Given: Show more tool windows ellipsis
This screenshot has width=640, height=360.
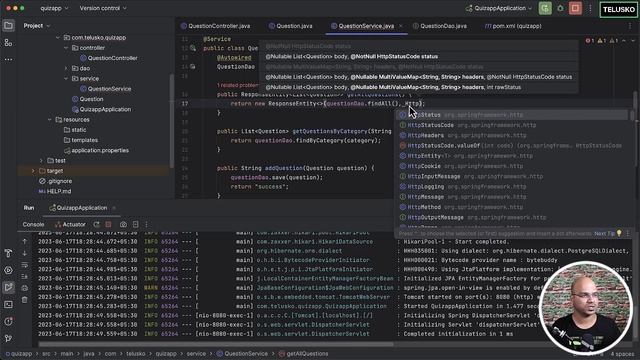Looking at the screenshot, I should tap(8, 60).
